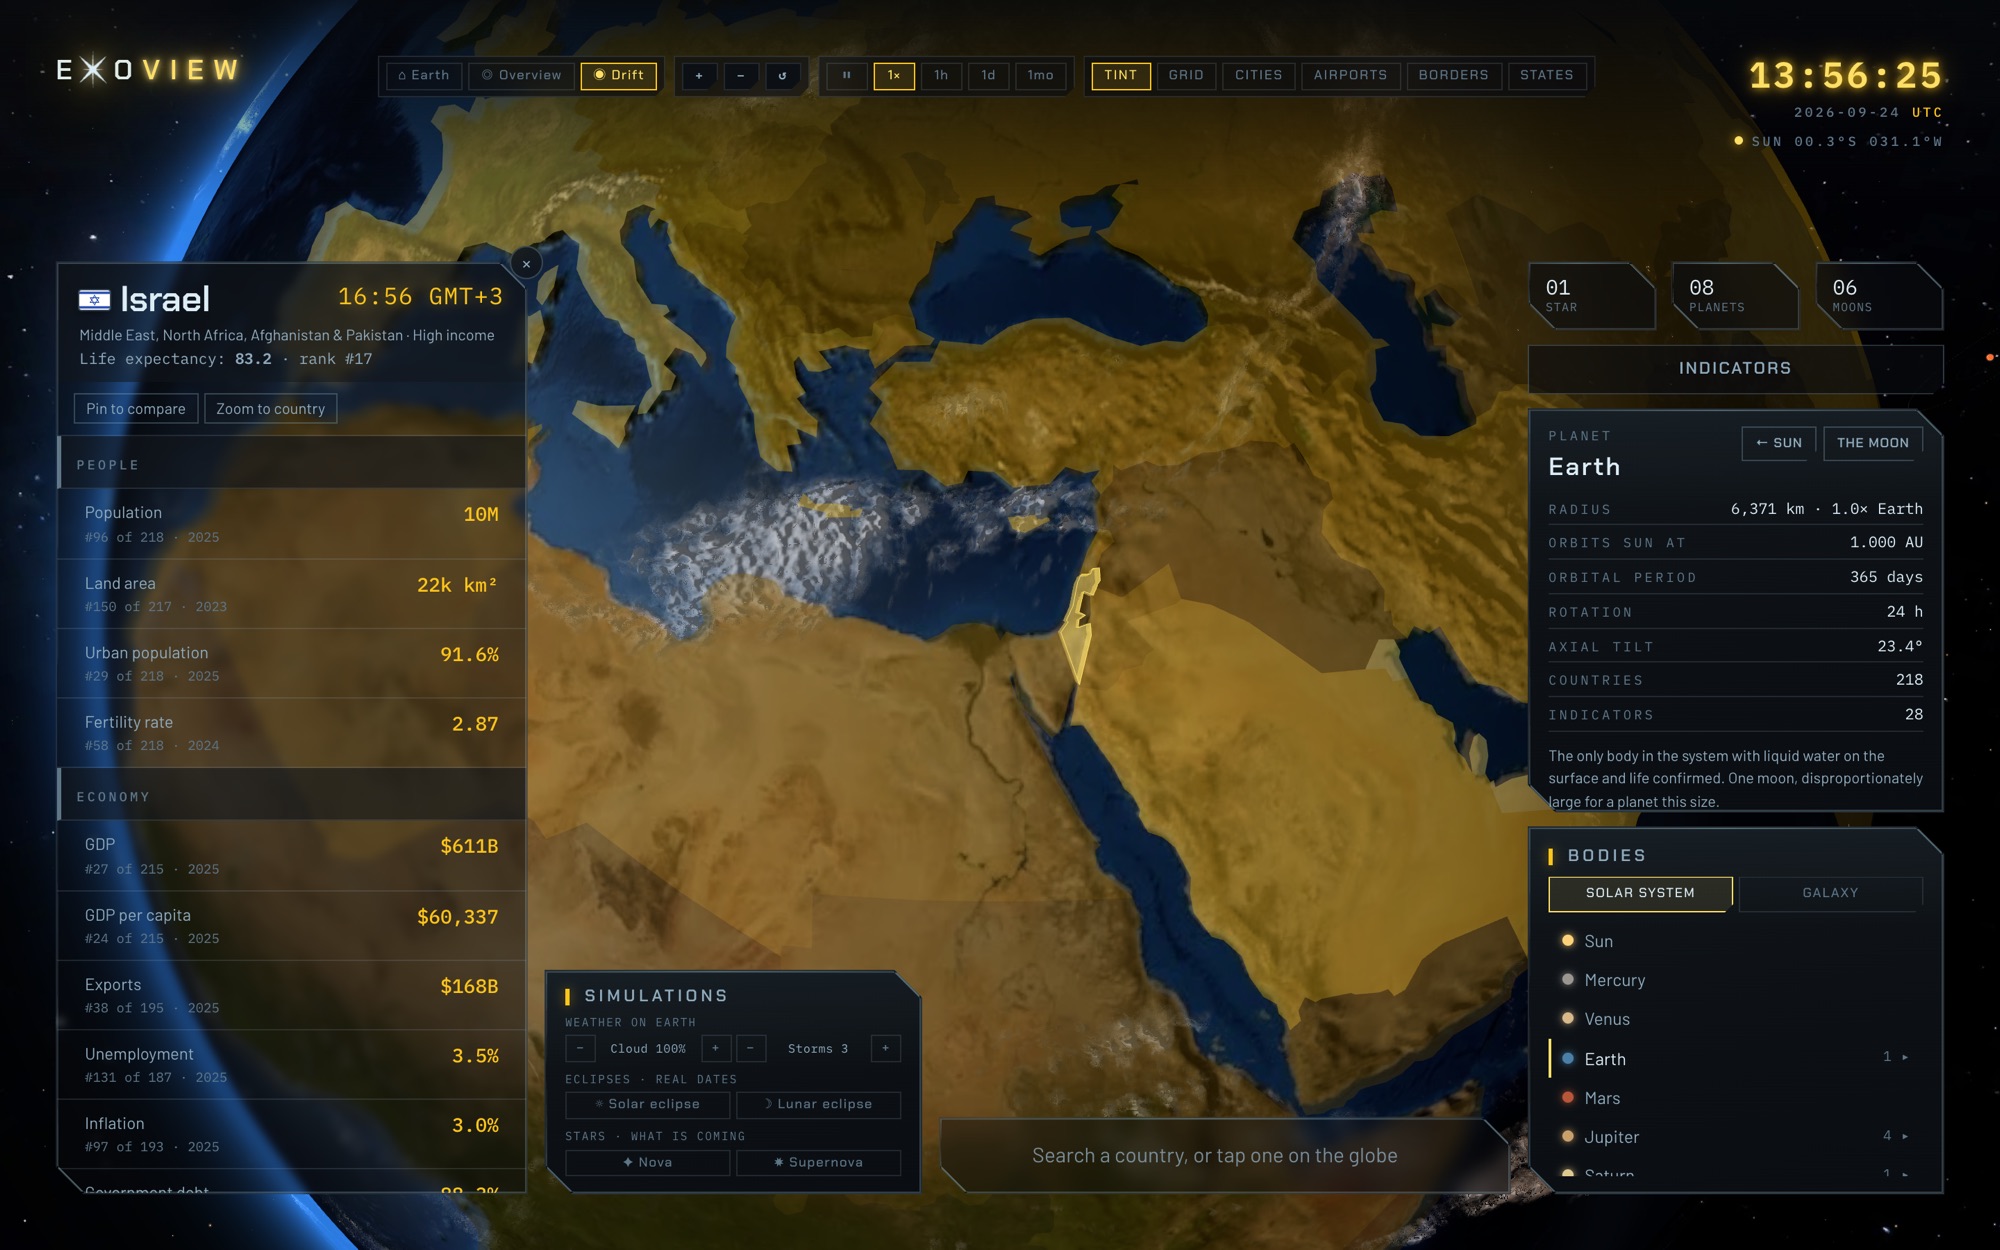Select Mars in the Bodies list
Image resolution: width=2000 pixels, height=1250 pixels.
[x=1735, y=1098]
